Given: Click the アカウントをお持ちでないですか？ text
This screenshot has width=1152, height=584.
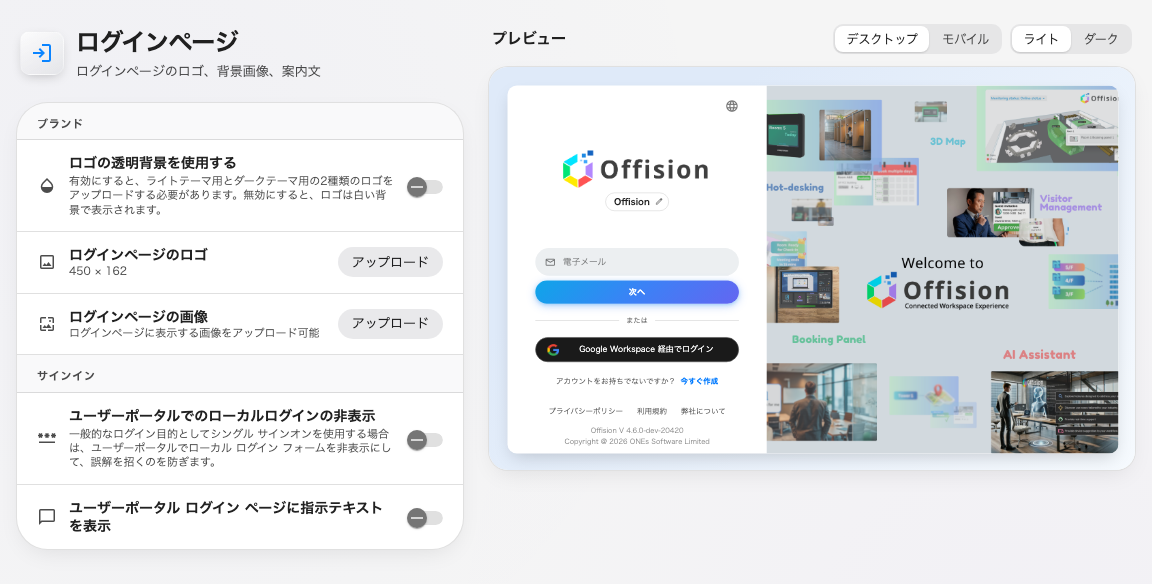Looking at the screenshot, I should coord(615,381).
